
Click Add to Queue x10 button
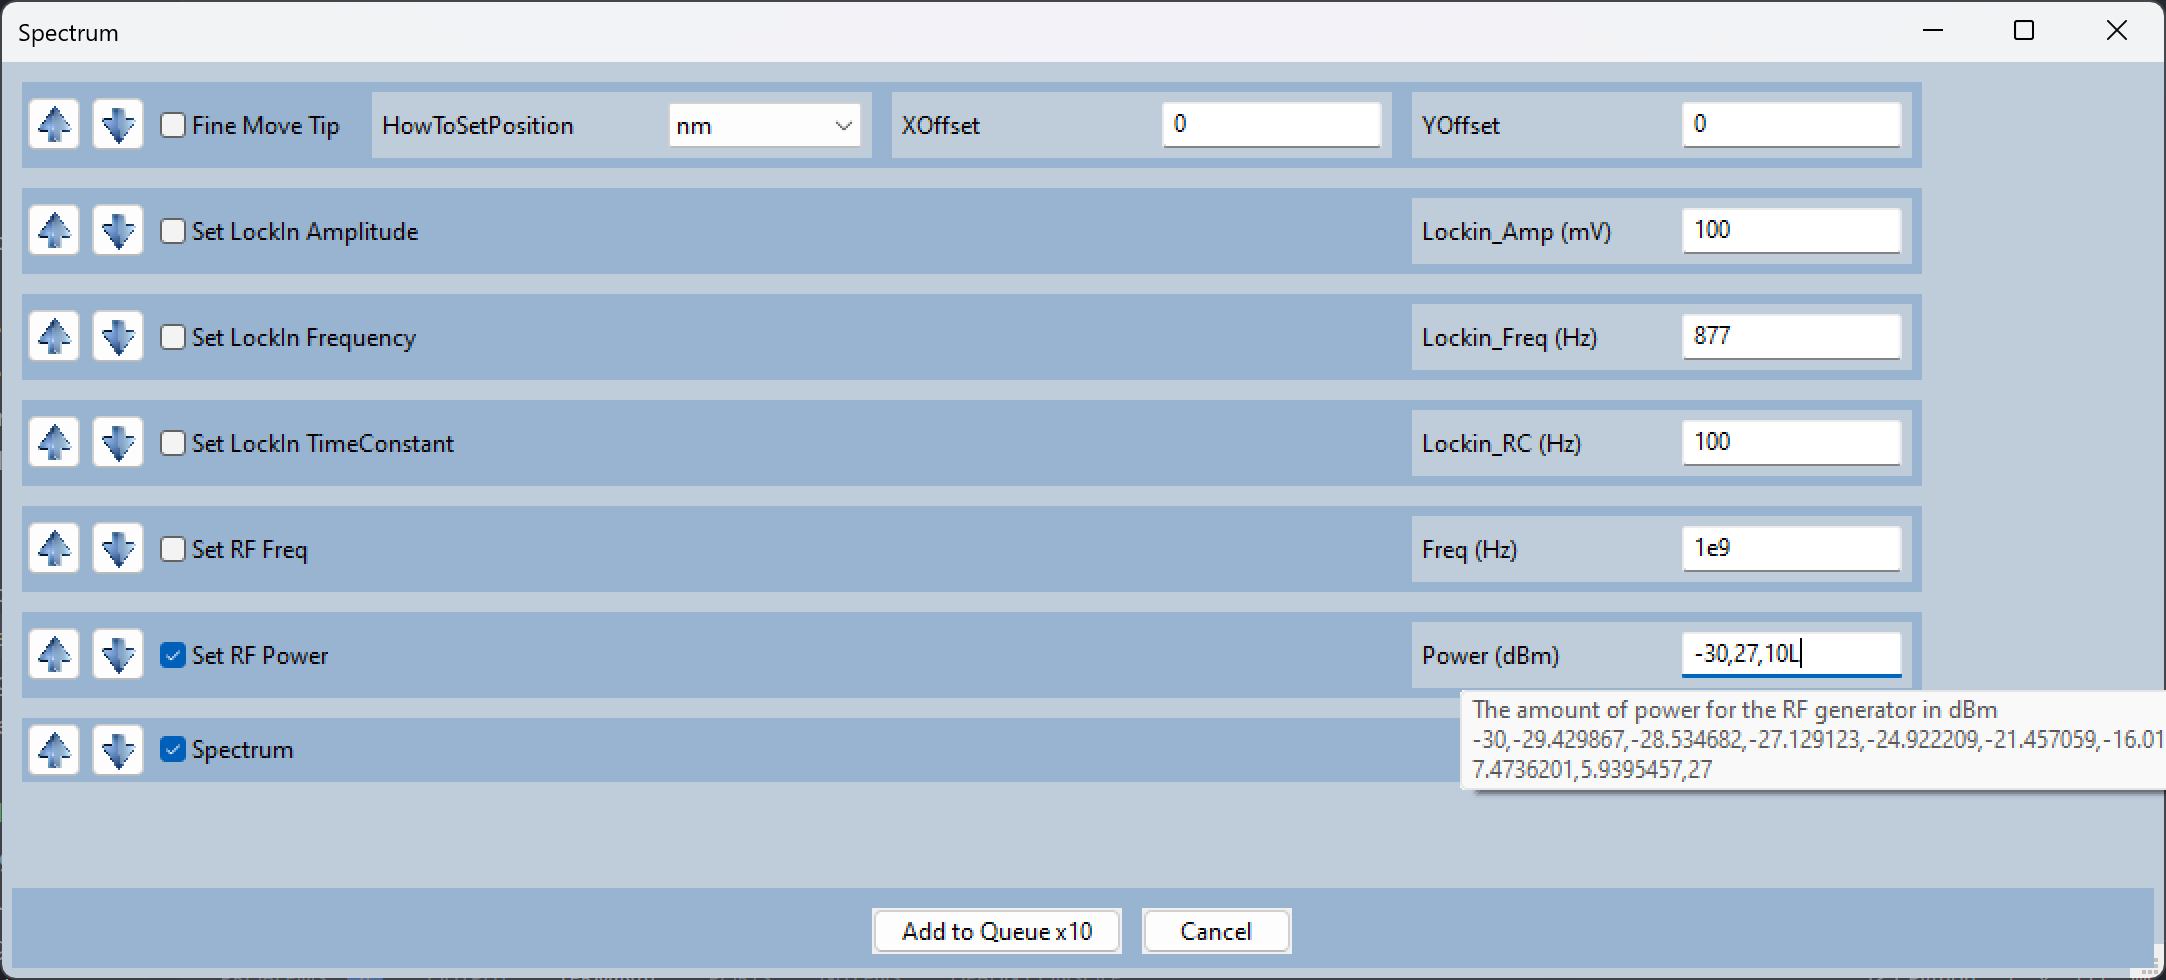pos(997,931)
